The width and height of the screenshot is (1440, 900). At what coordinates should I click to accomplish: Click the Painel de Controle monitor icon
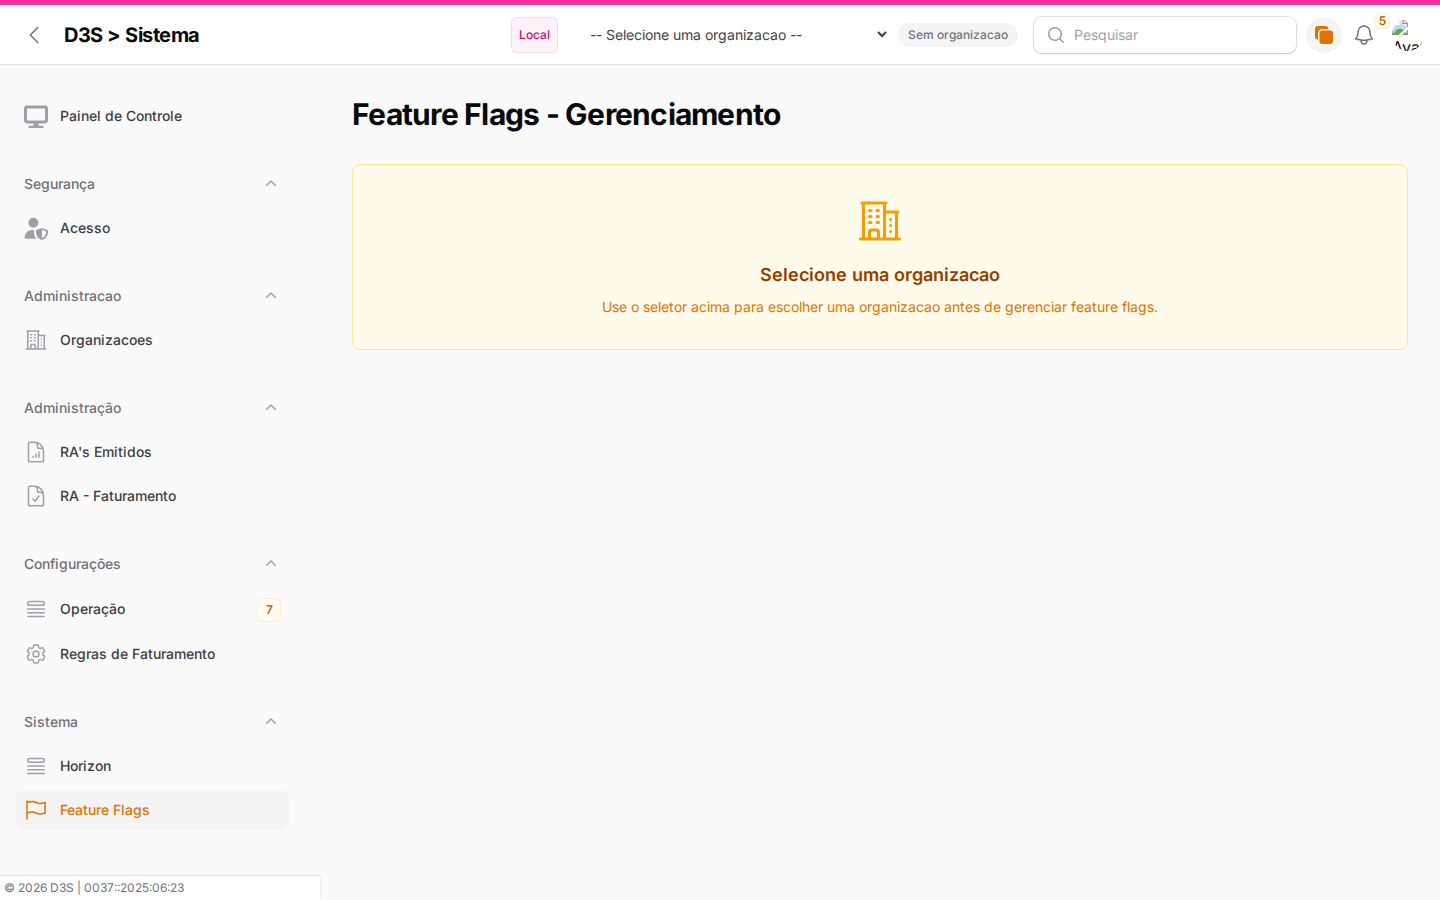(36, 117)
